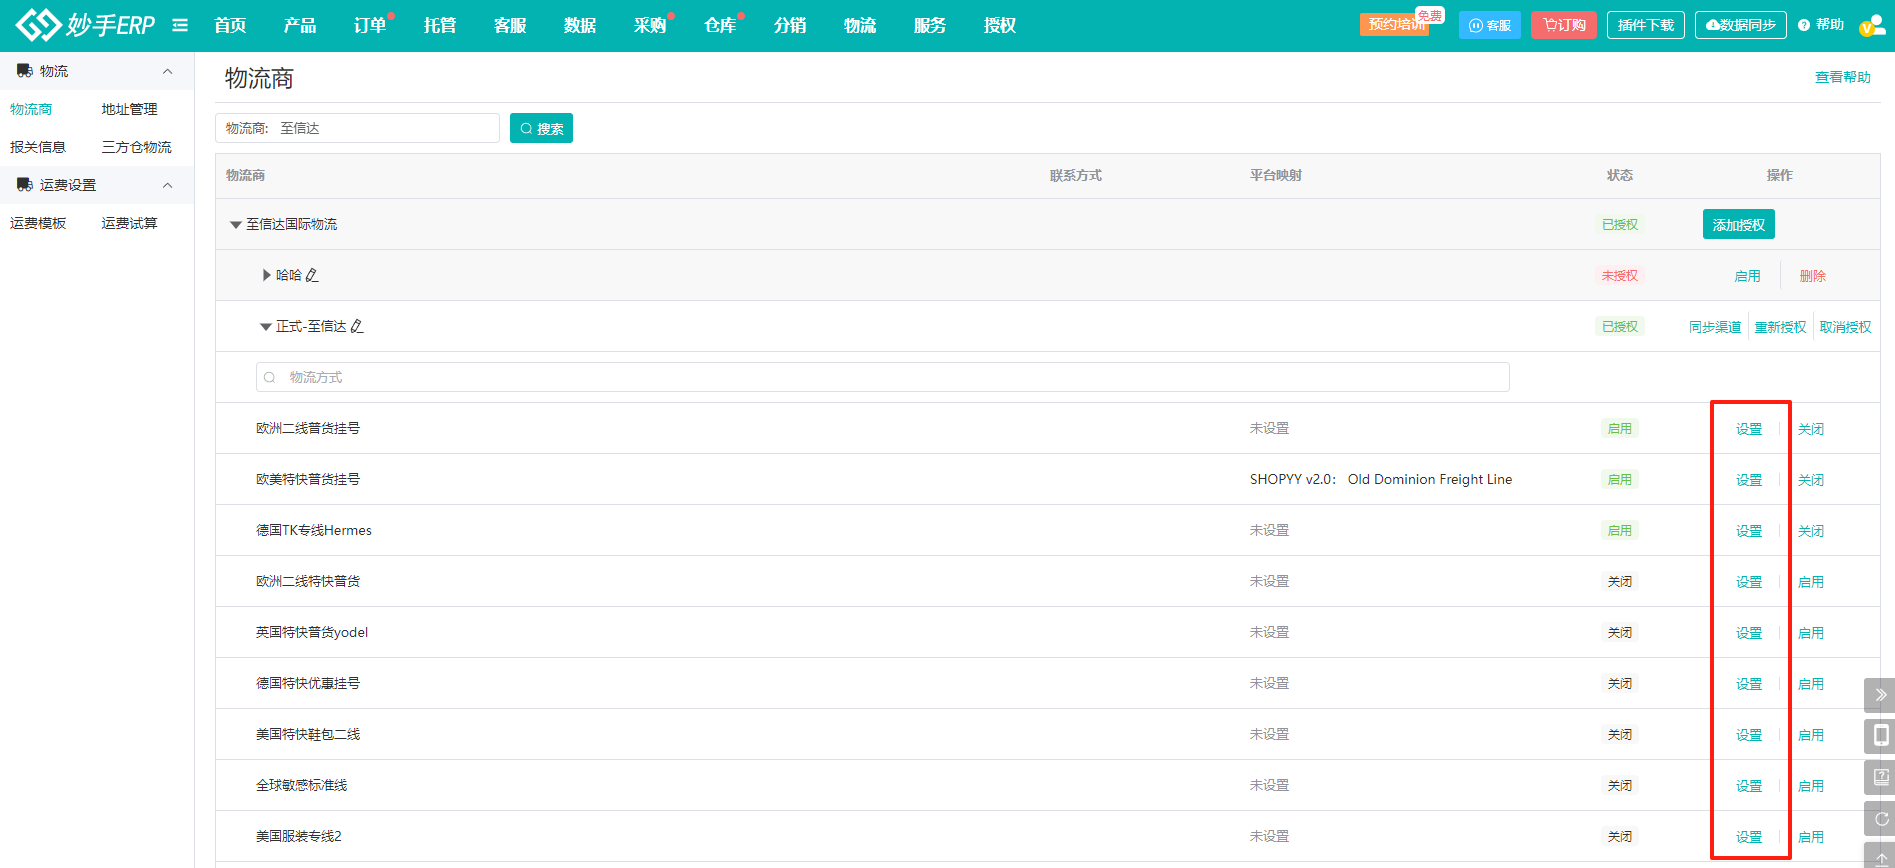Click 设置 for 欧美特快普货挂号
The image size is (1895, 868).
coord(1748,480)
